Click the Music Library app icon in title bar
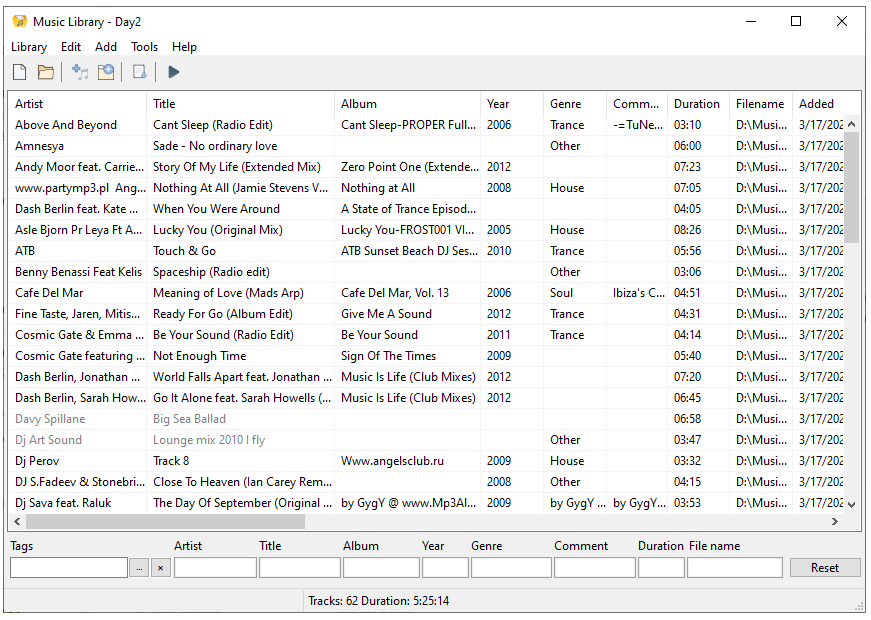This screenshot has height=620, width=871. click(x=19, y=21)
